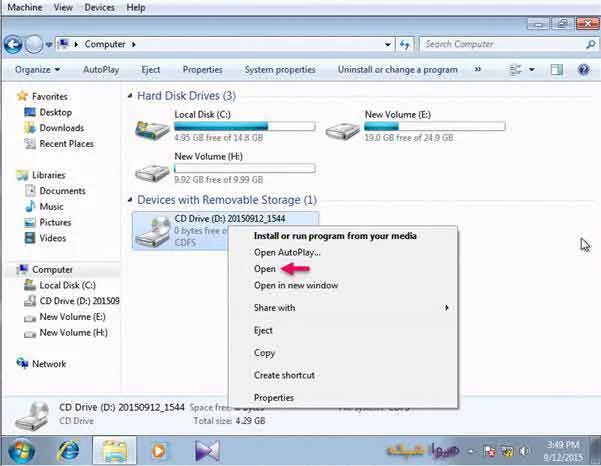Select Network in the navigation pane

(x=49, y=364)
